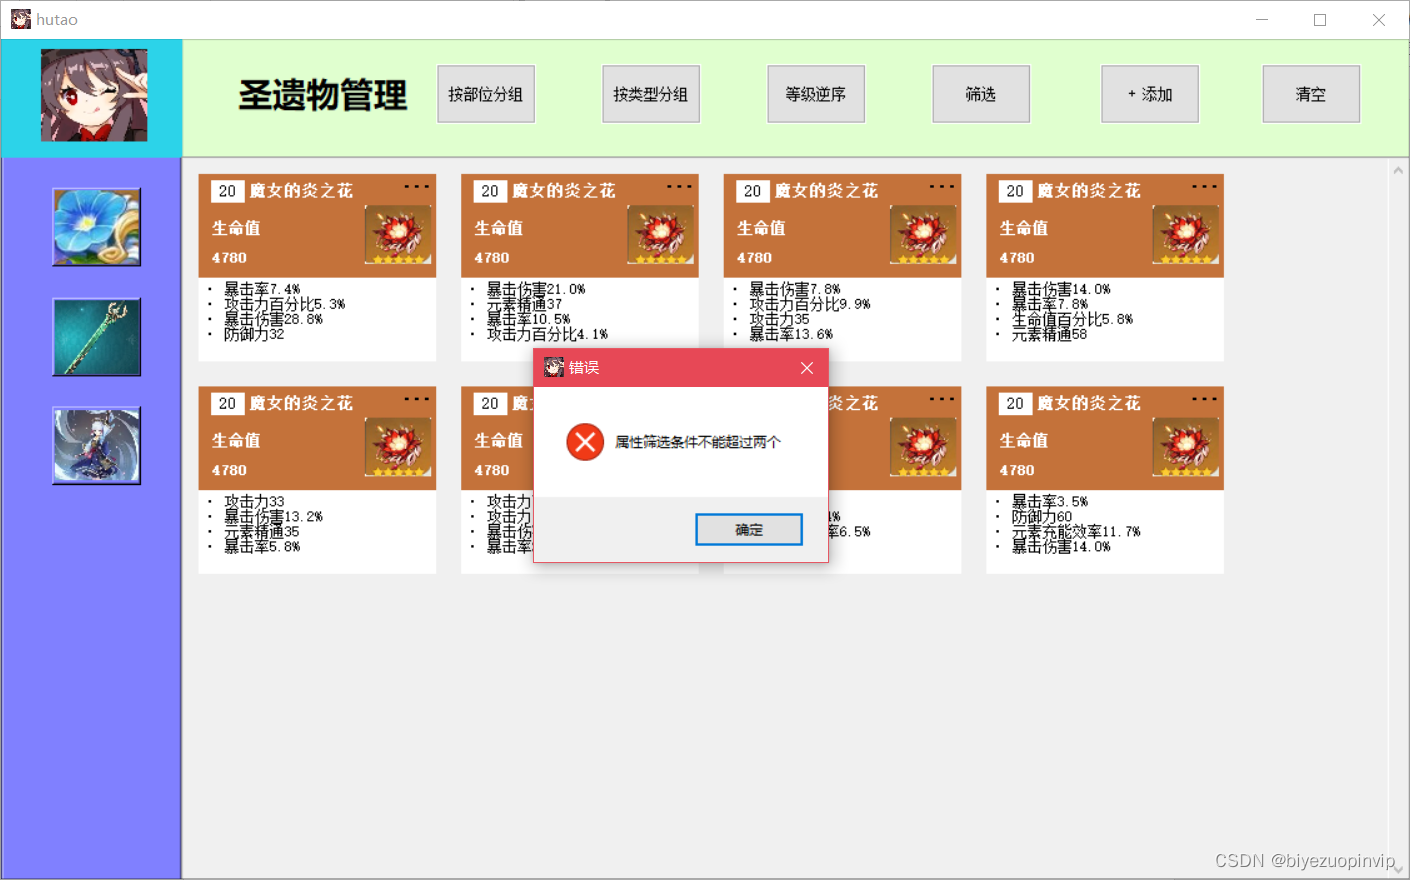Click the 圣遗物管理 heading
The image size is (1410, 880).
click(x=323, y=95)
